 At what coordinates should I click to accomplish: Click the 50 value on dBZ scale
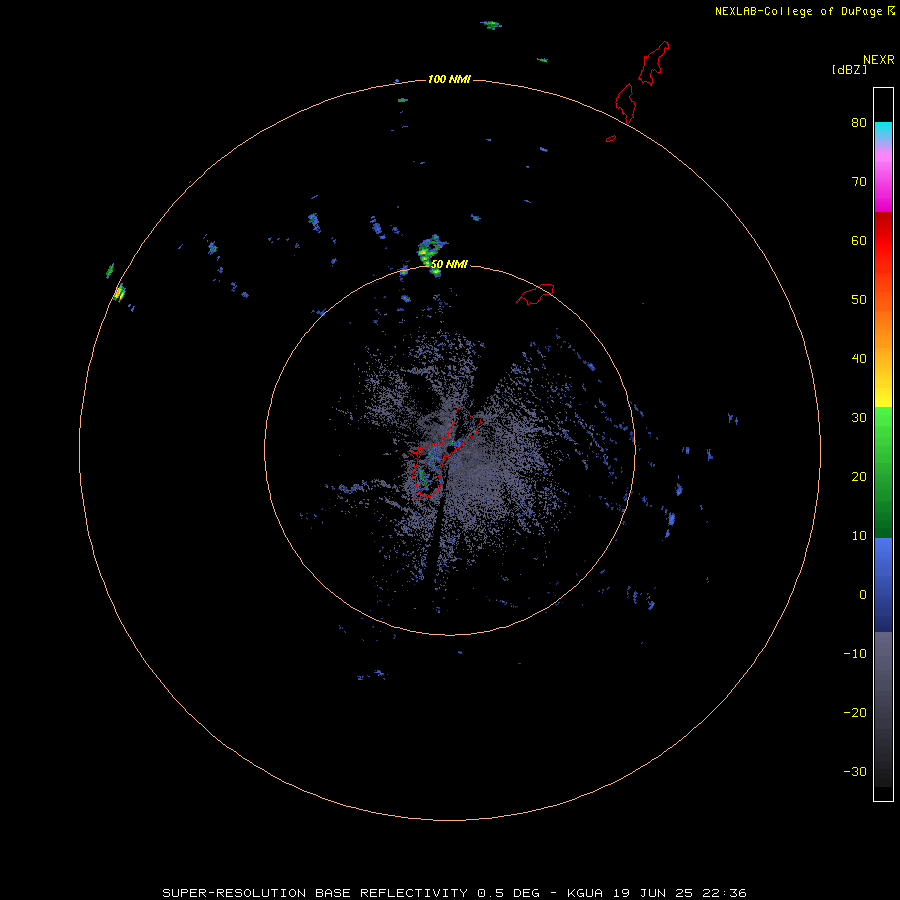click(859, 300)
